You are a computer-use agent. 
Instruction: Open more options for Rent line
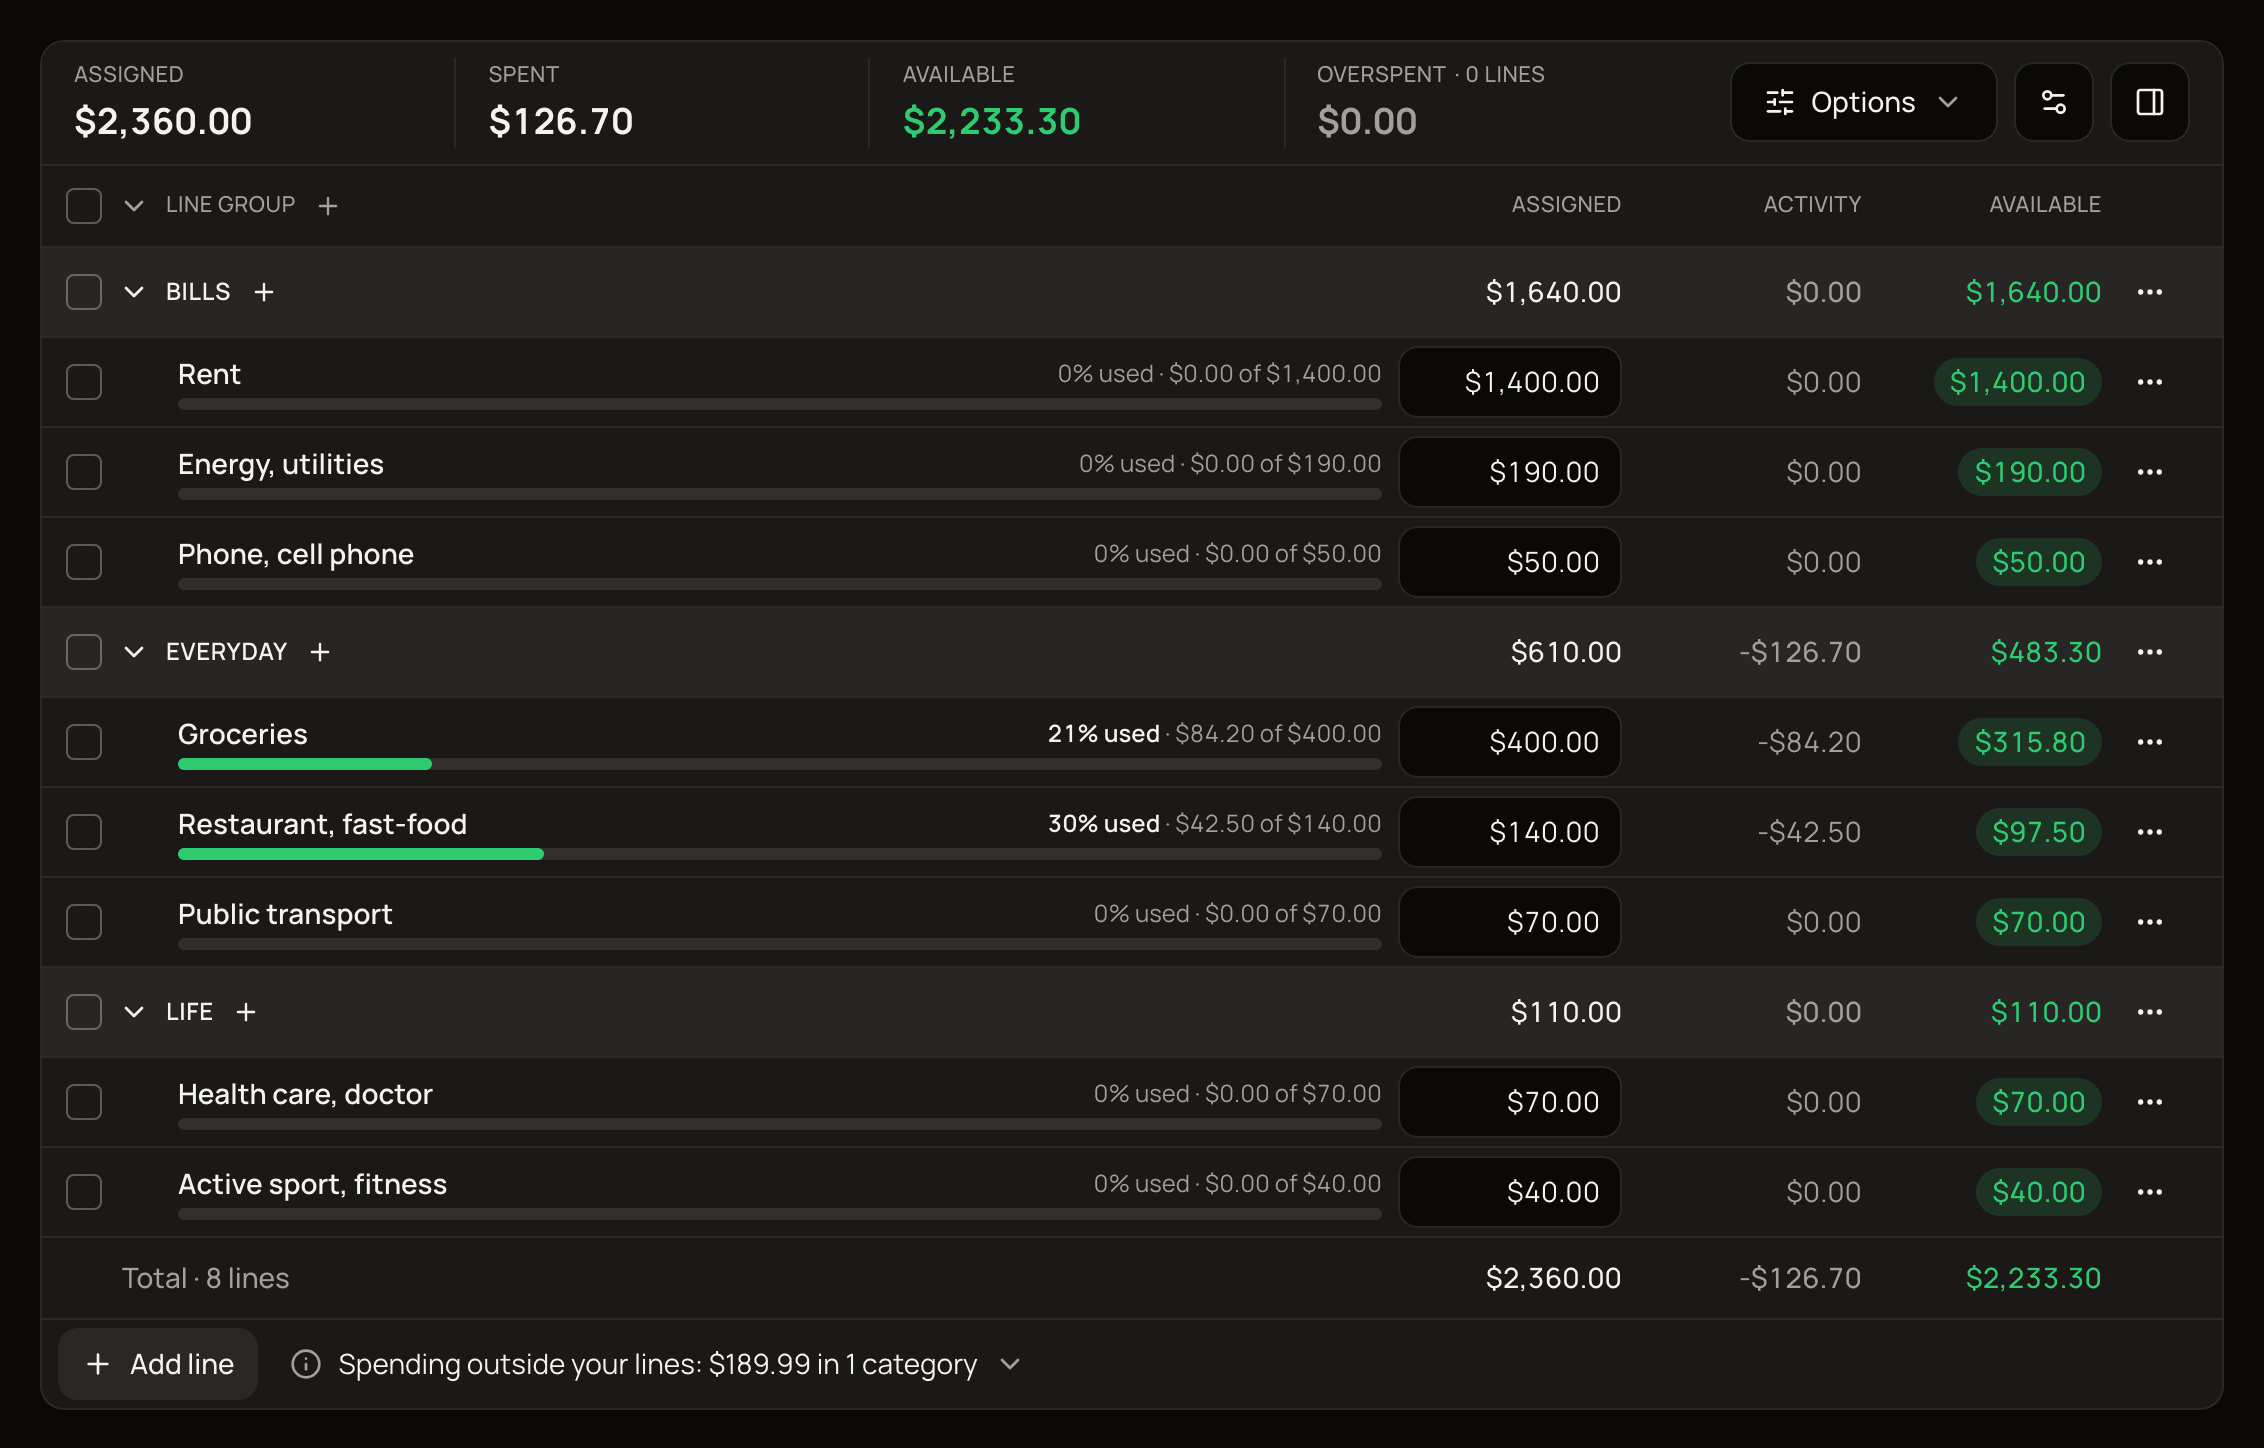click(x=2150, y=382)
